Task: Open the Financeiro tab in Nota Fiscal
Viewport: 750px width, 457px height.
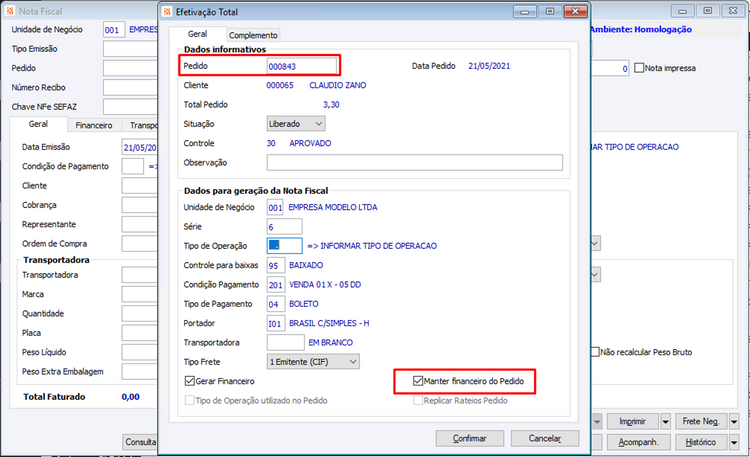Action: (94, 125)
